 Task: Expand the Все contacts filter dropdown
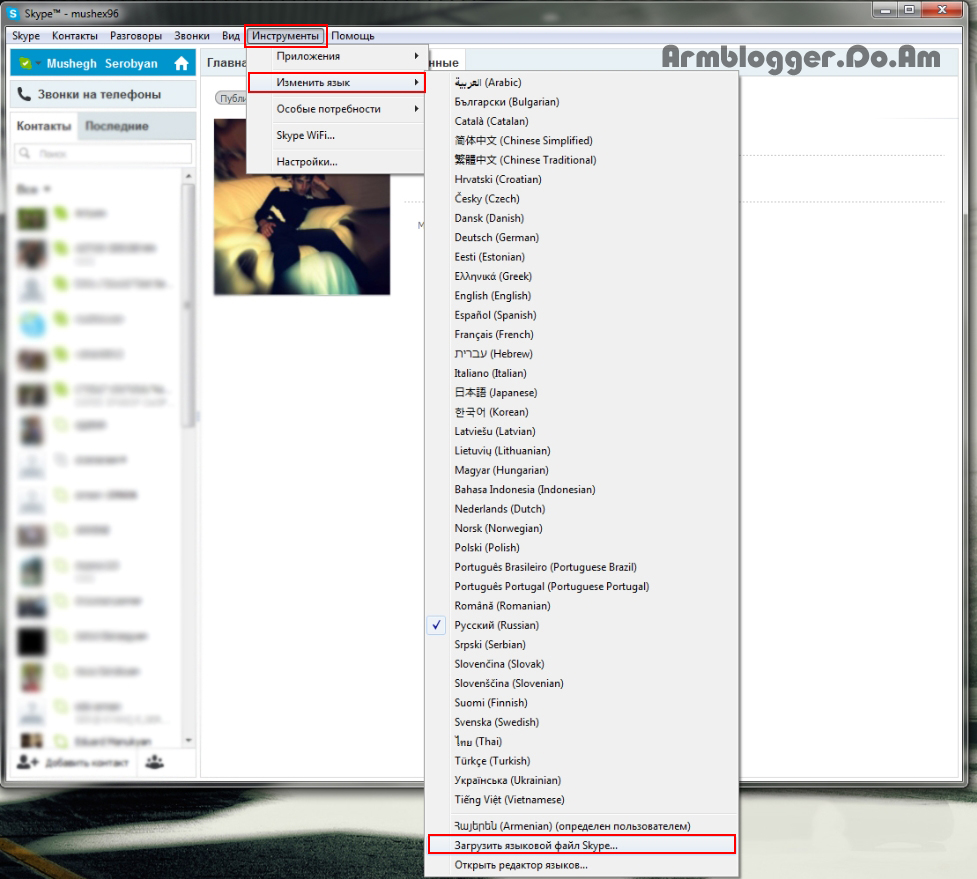(x=34, y=189)
